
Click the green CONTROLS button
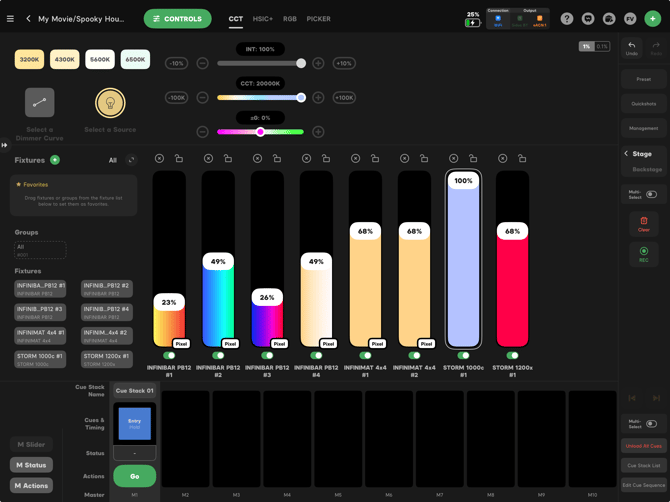coord(177,19)
